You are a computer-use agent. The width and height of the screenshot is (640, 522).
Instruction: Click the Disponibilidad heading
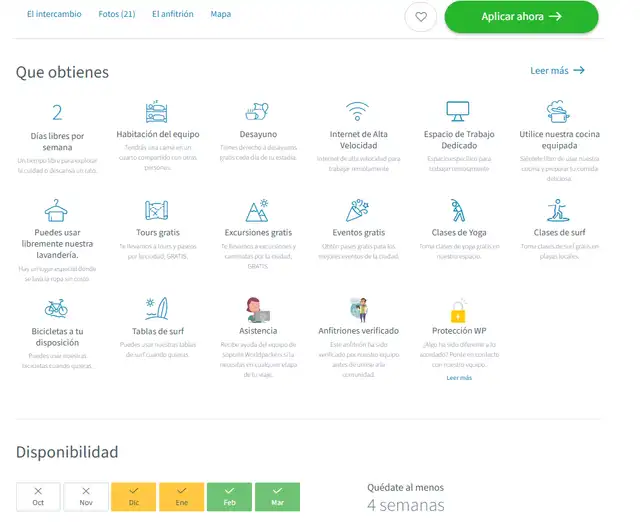[x=67, y=452]
